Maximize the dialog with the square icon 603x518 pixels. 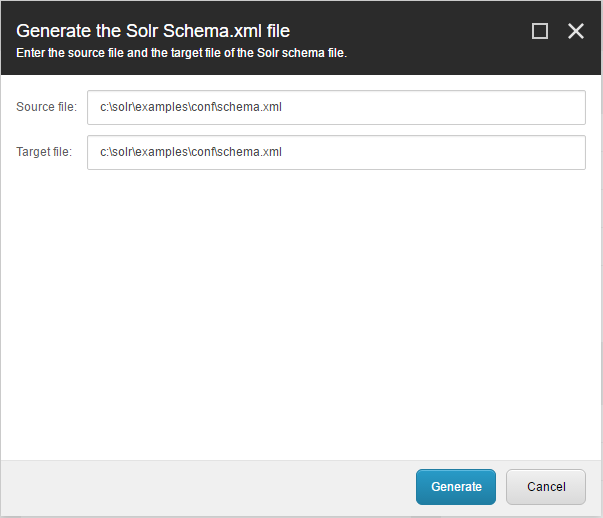(540, 31)
